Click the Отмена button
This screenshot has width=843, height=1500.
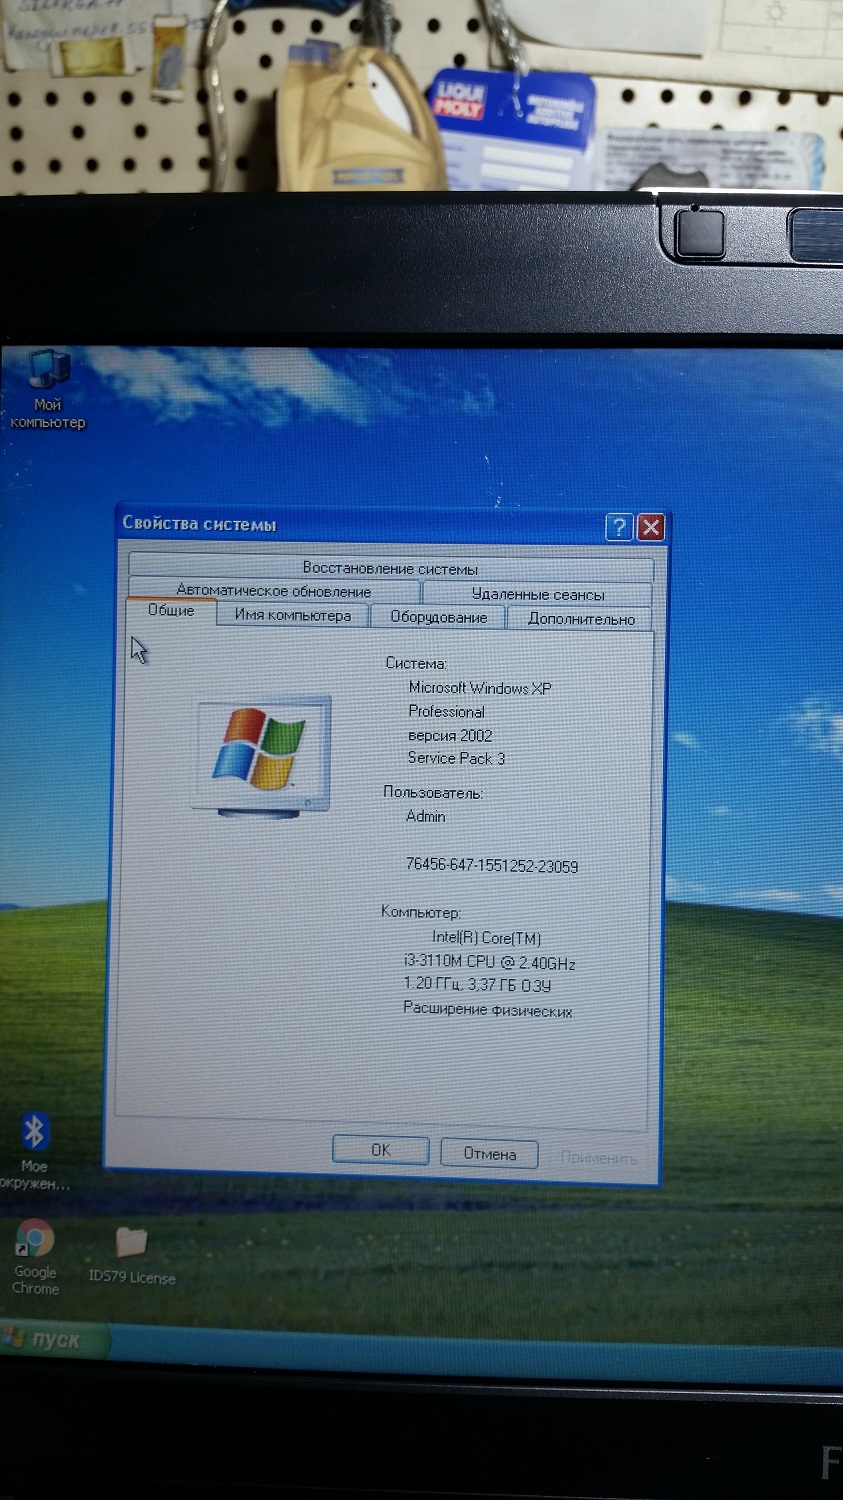(x=490, y=1154)
